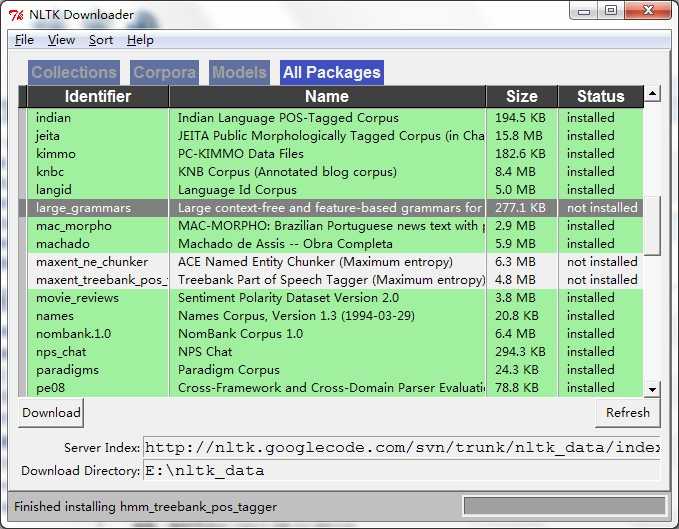Click the '277.1 KB' size cell
Screen dimensions: 679x529
click(520, 208)
